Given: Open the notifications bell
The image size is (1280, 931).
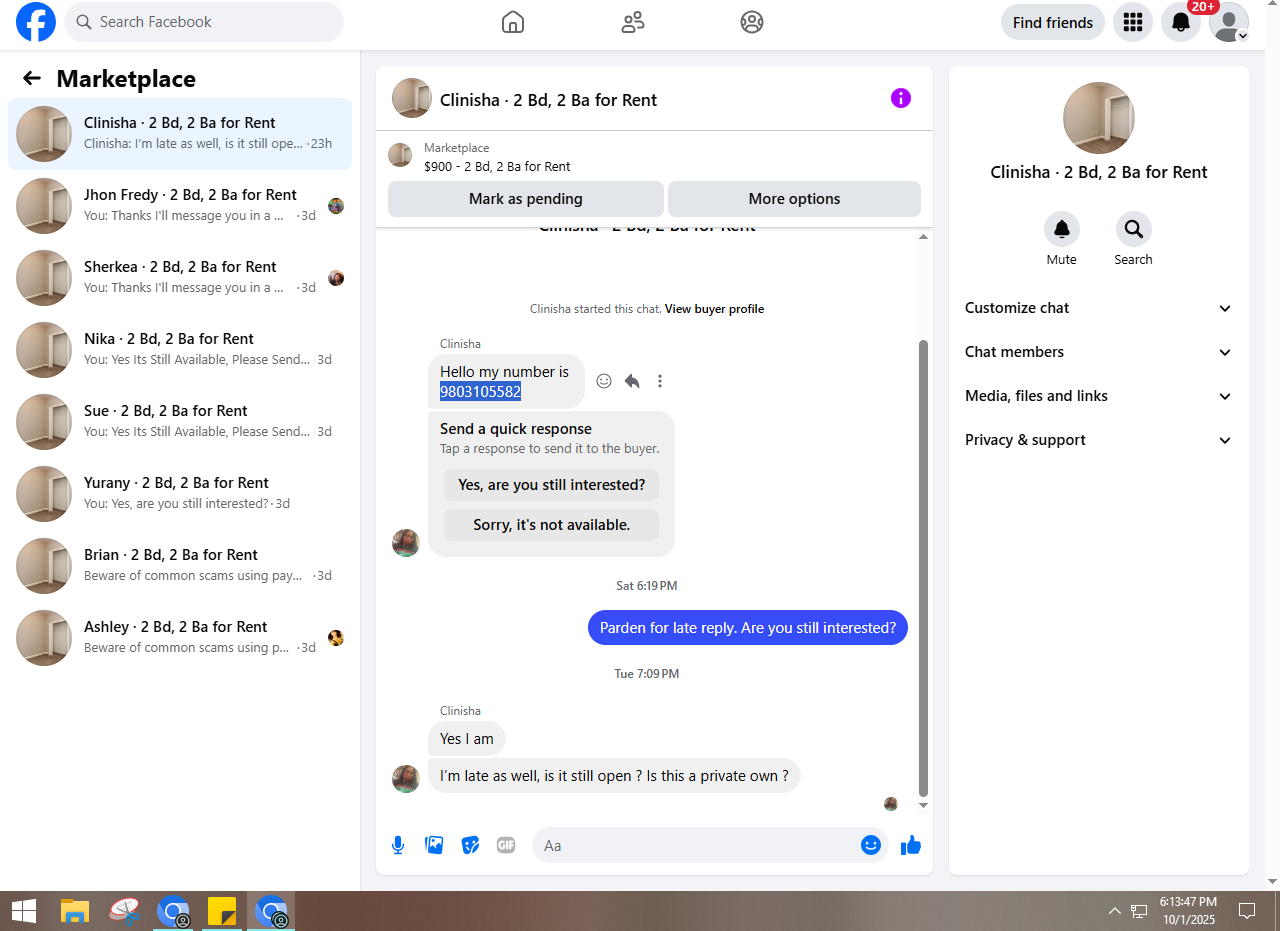Looking at the screenshot, I should pos(1181,22).
